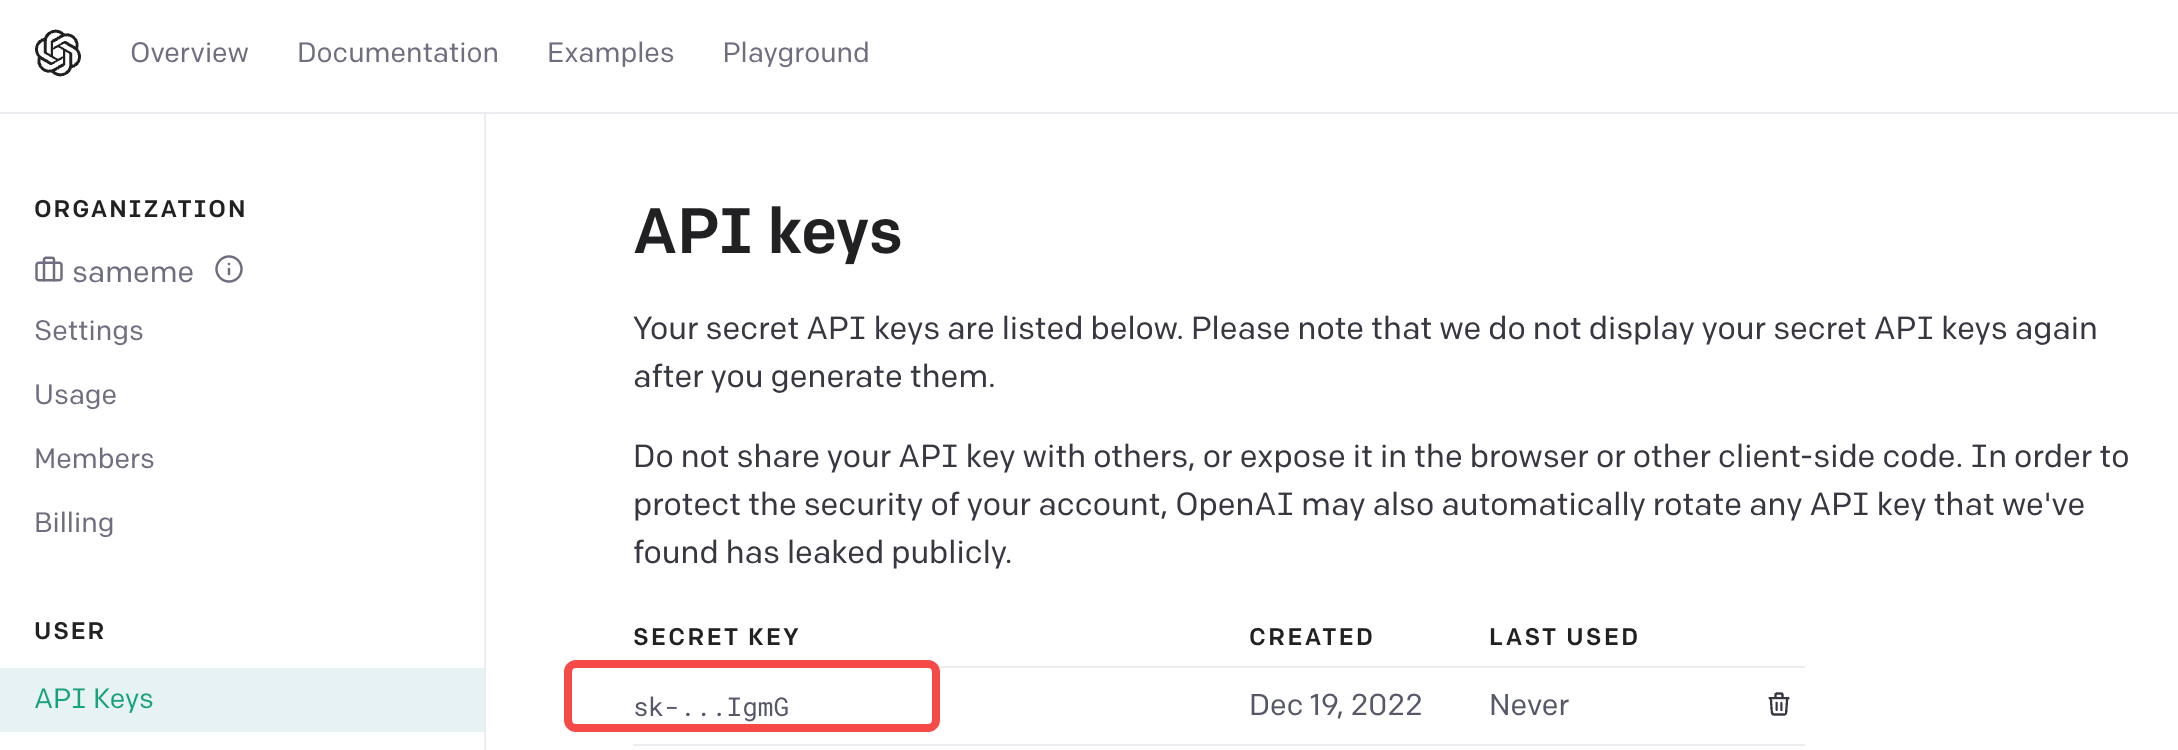Click the info icon beside sameme
The height and width of the screenshot is (750, 2178).
point(229,270)
